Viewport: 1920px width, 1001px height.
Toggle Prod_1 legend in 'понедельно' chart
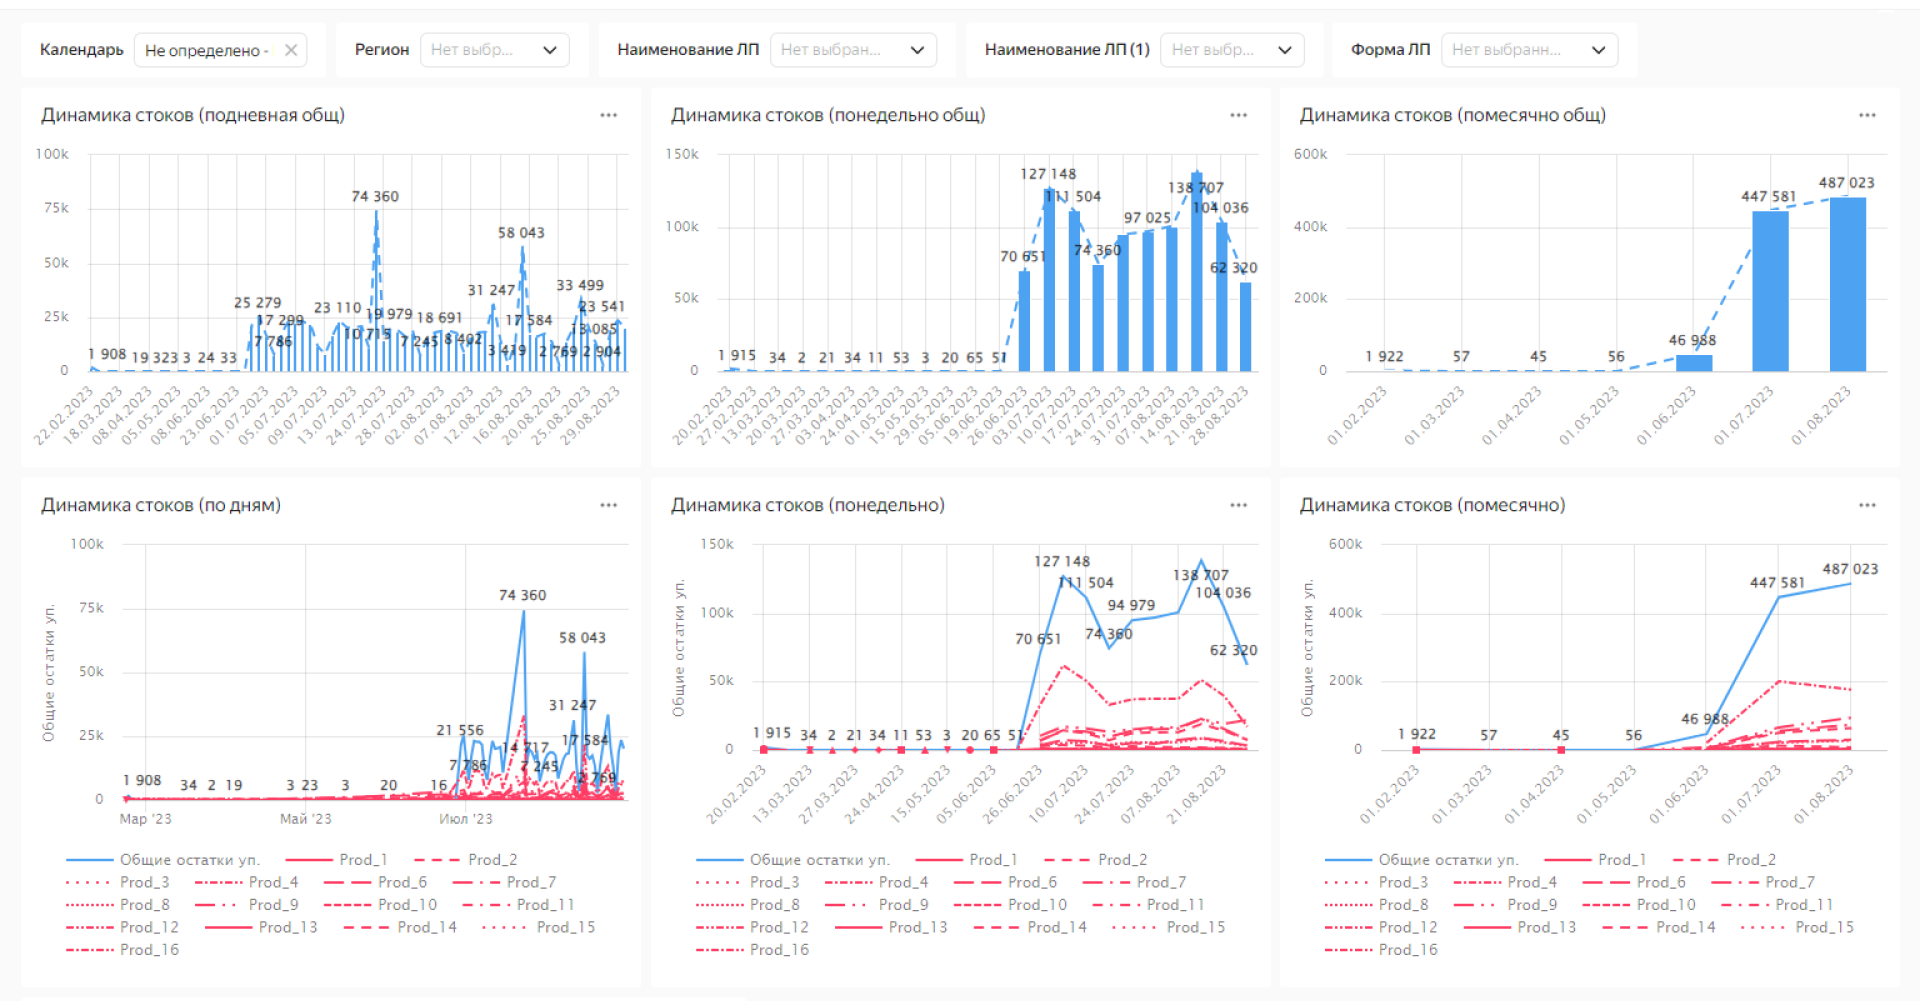coord(966,859)
